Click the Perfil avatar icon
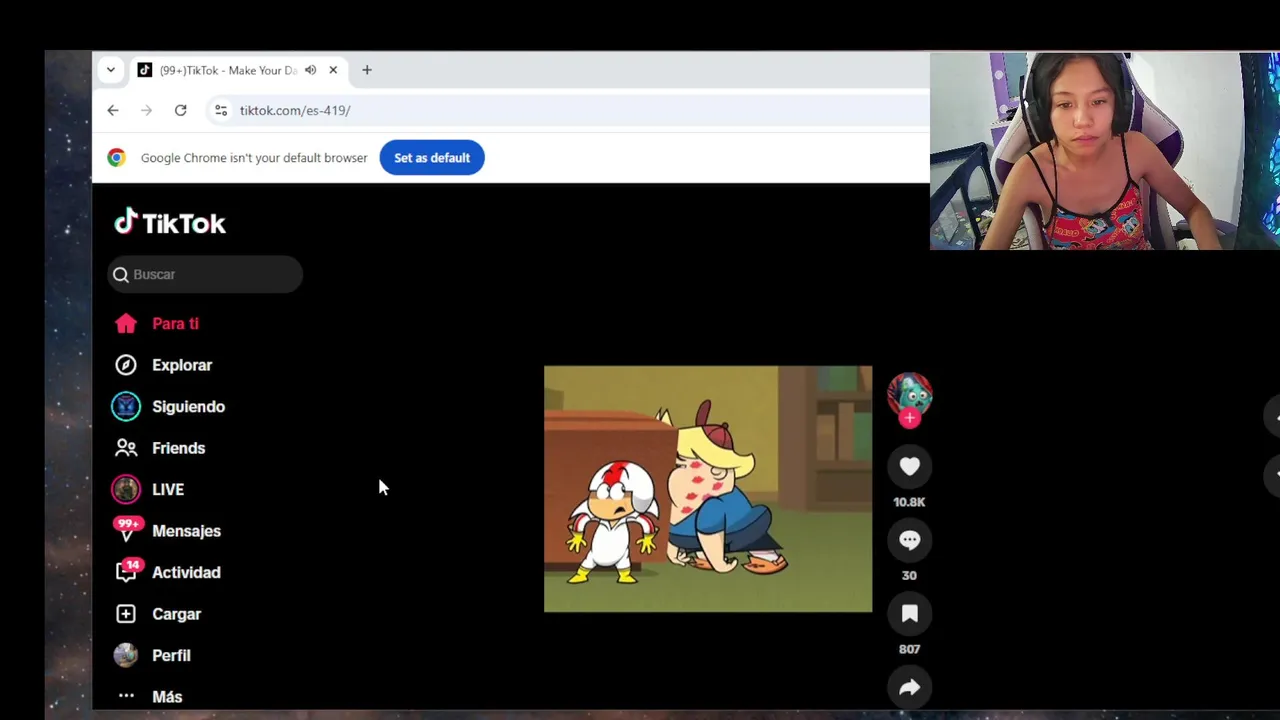 (125, 655)
